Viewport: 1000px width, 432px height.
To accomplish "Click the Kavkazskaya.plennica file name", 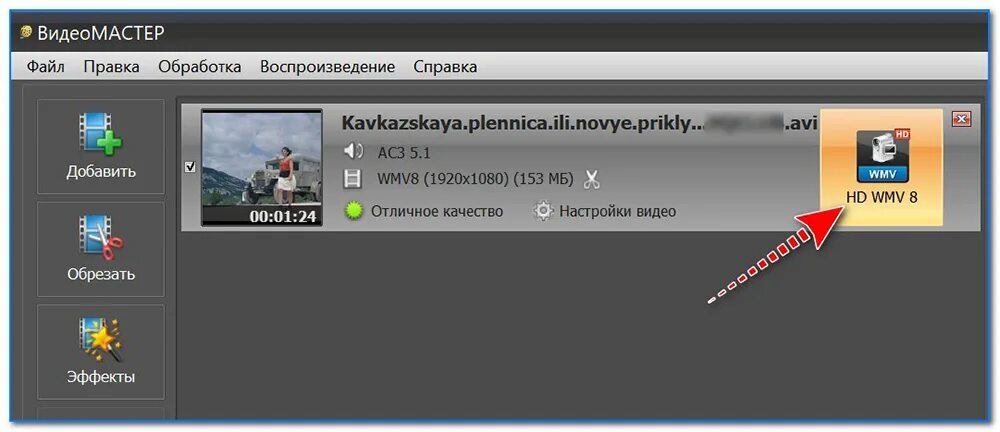I will pyautogui.click(x=579, y=124).
